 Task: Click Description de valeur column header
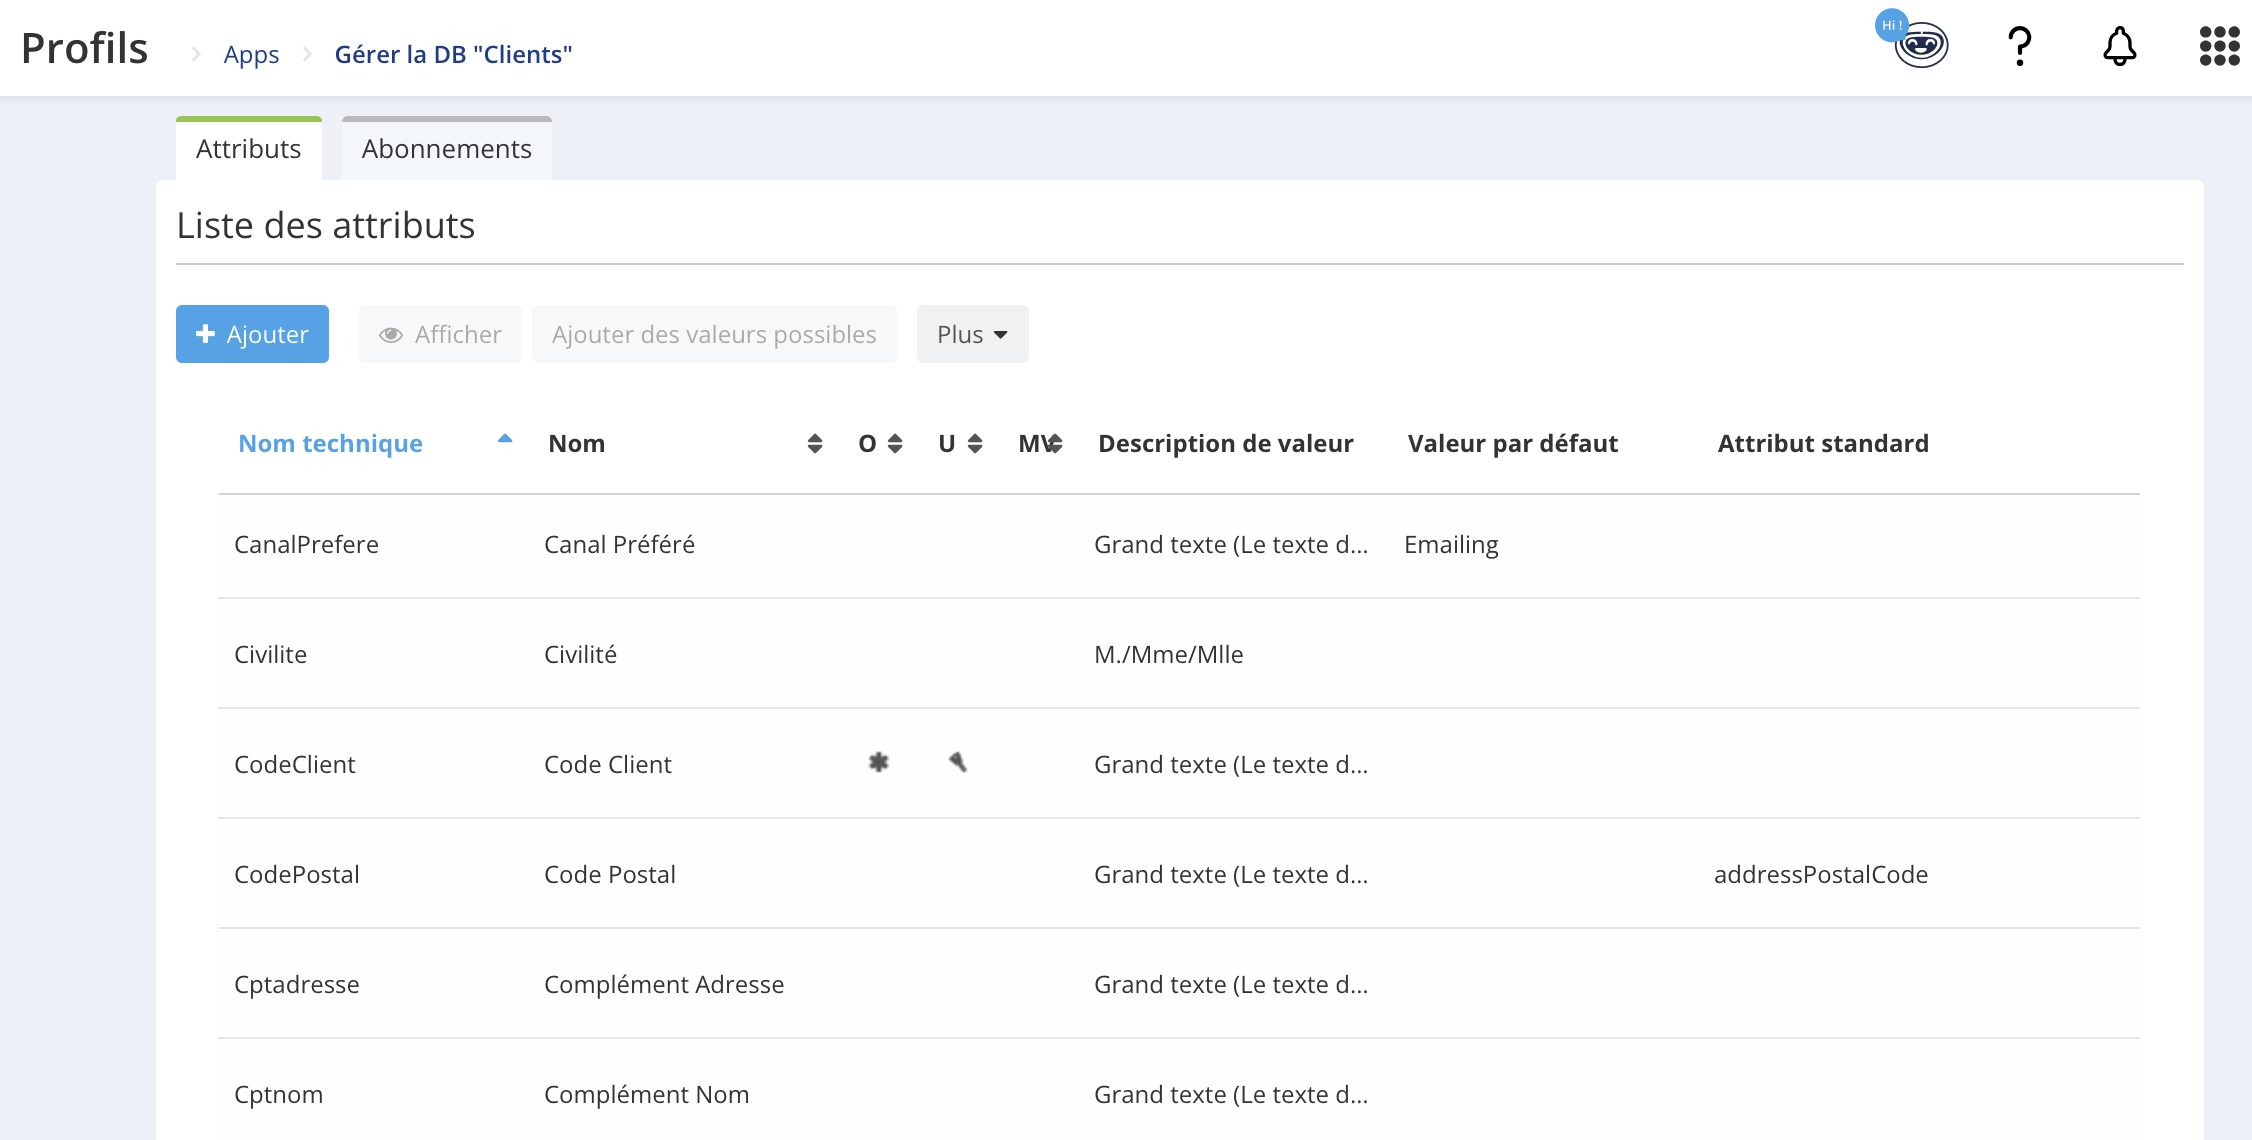click(1225, 443)
